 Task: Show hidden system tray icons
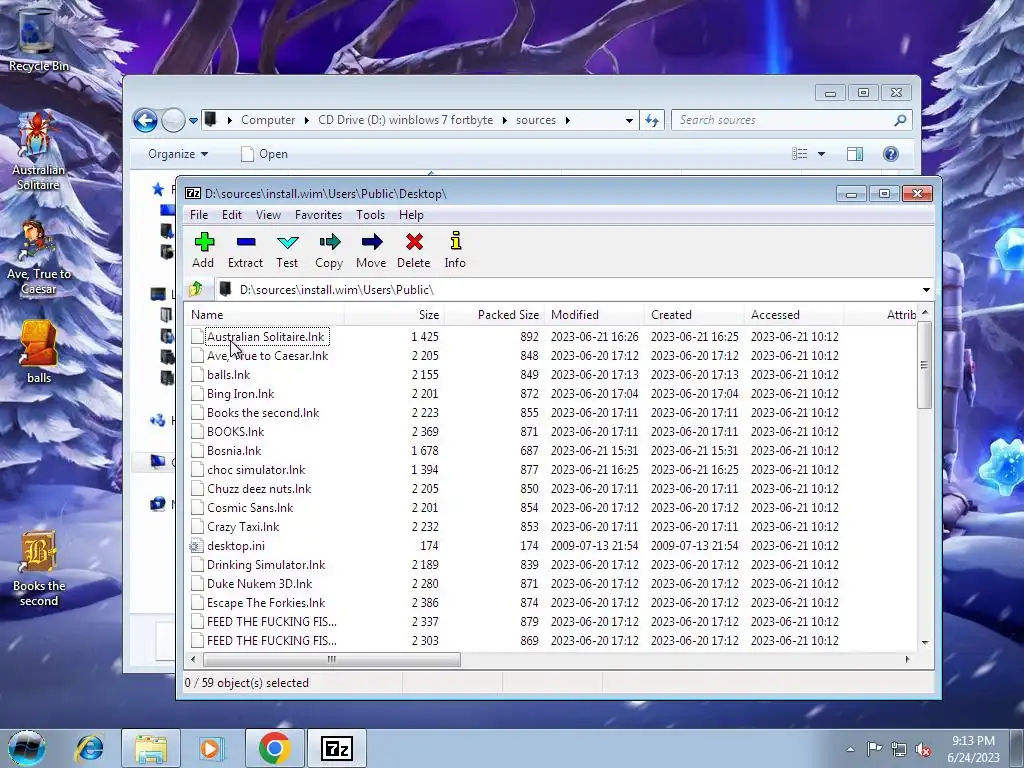(850, 749)
